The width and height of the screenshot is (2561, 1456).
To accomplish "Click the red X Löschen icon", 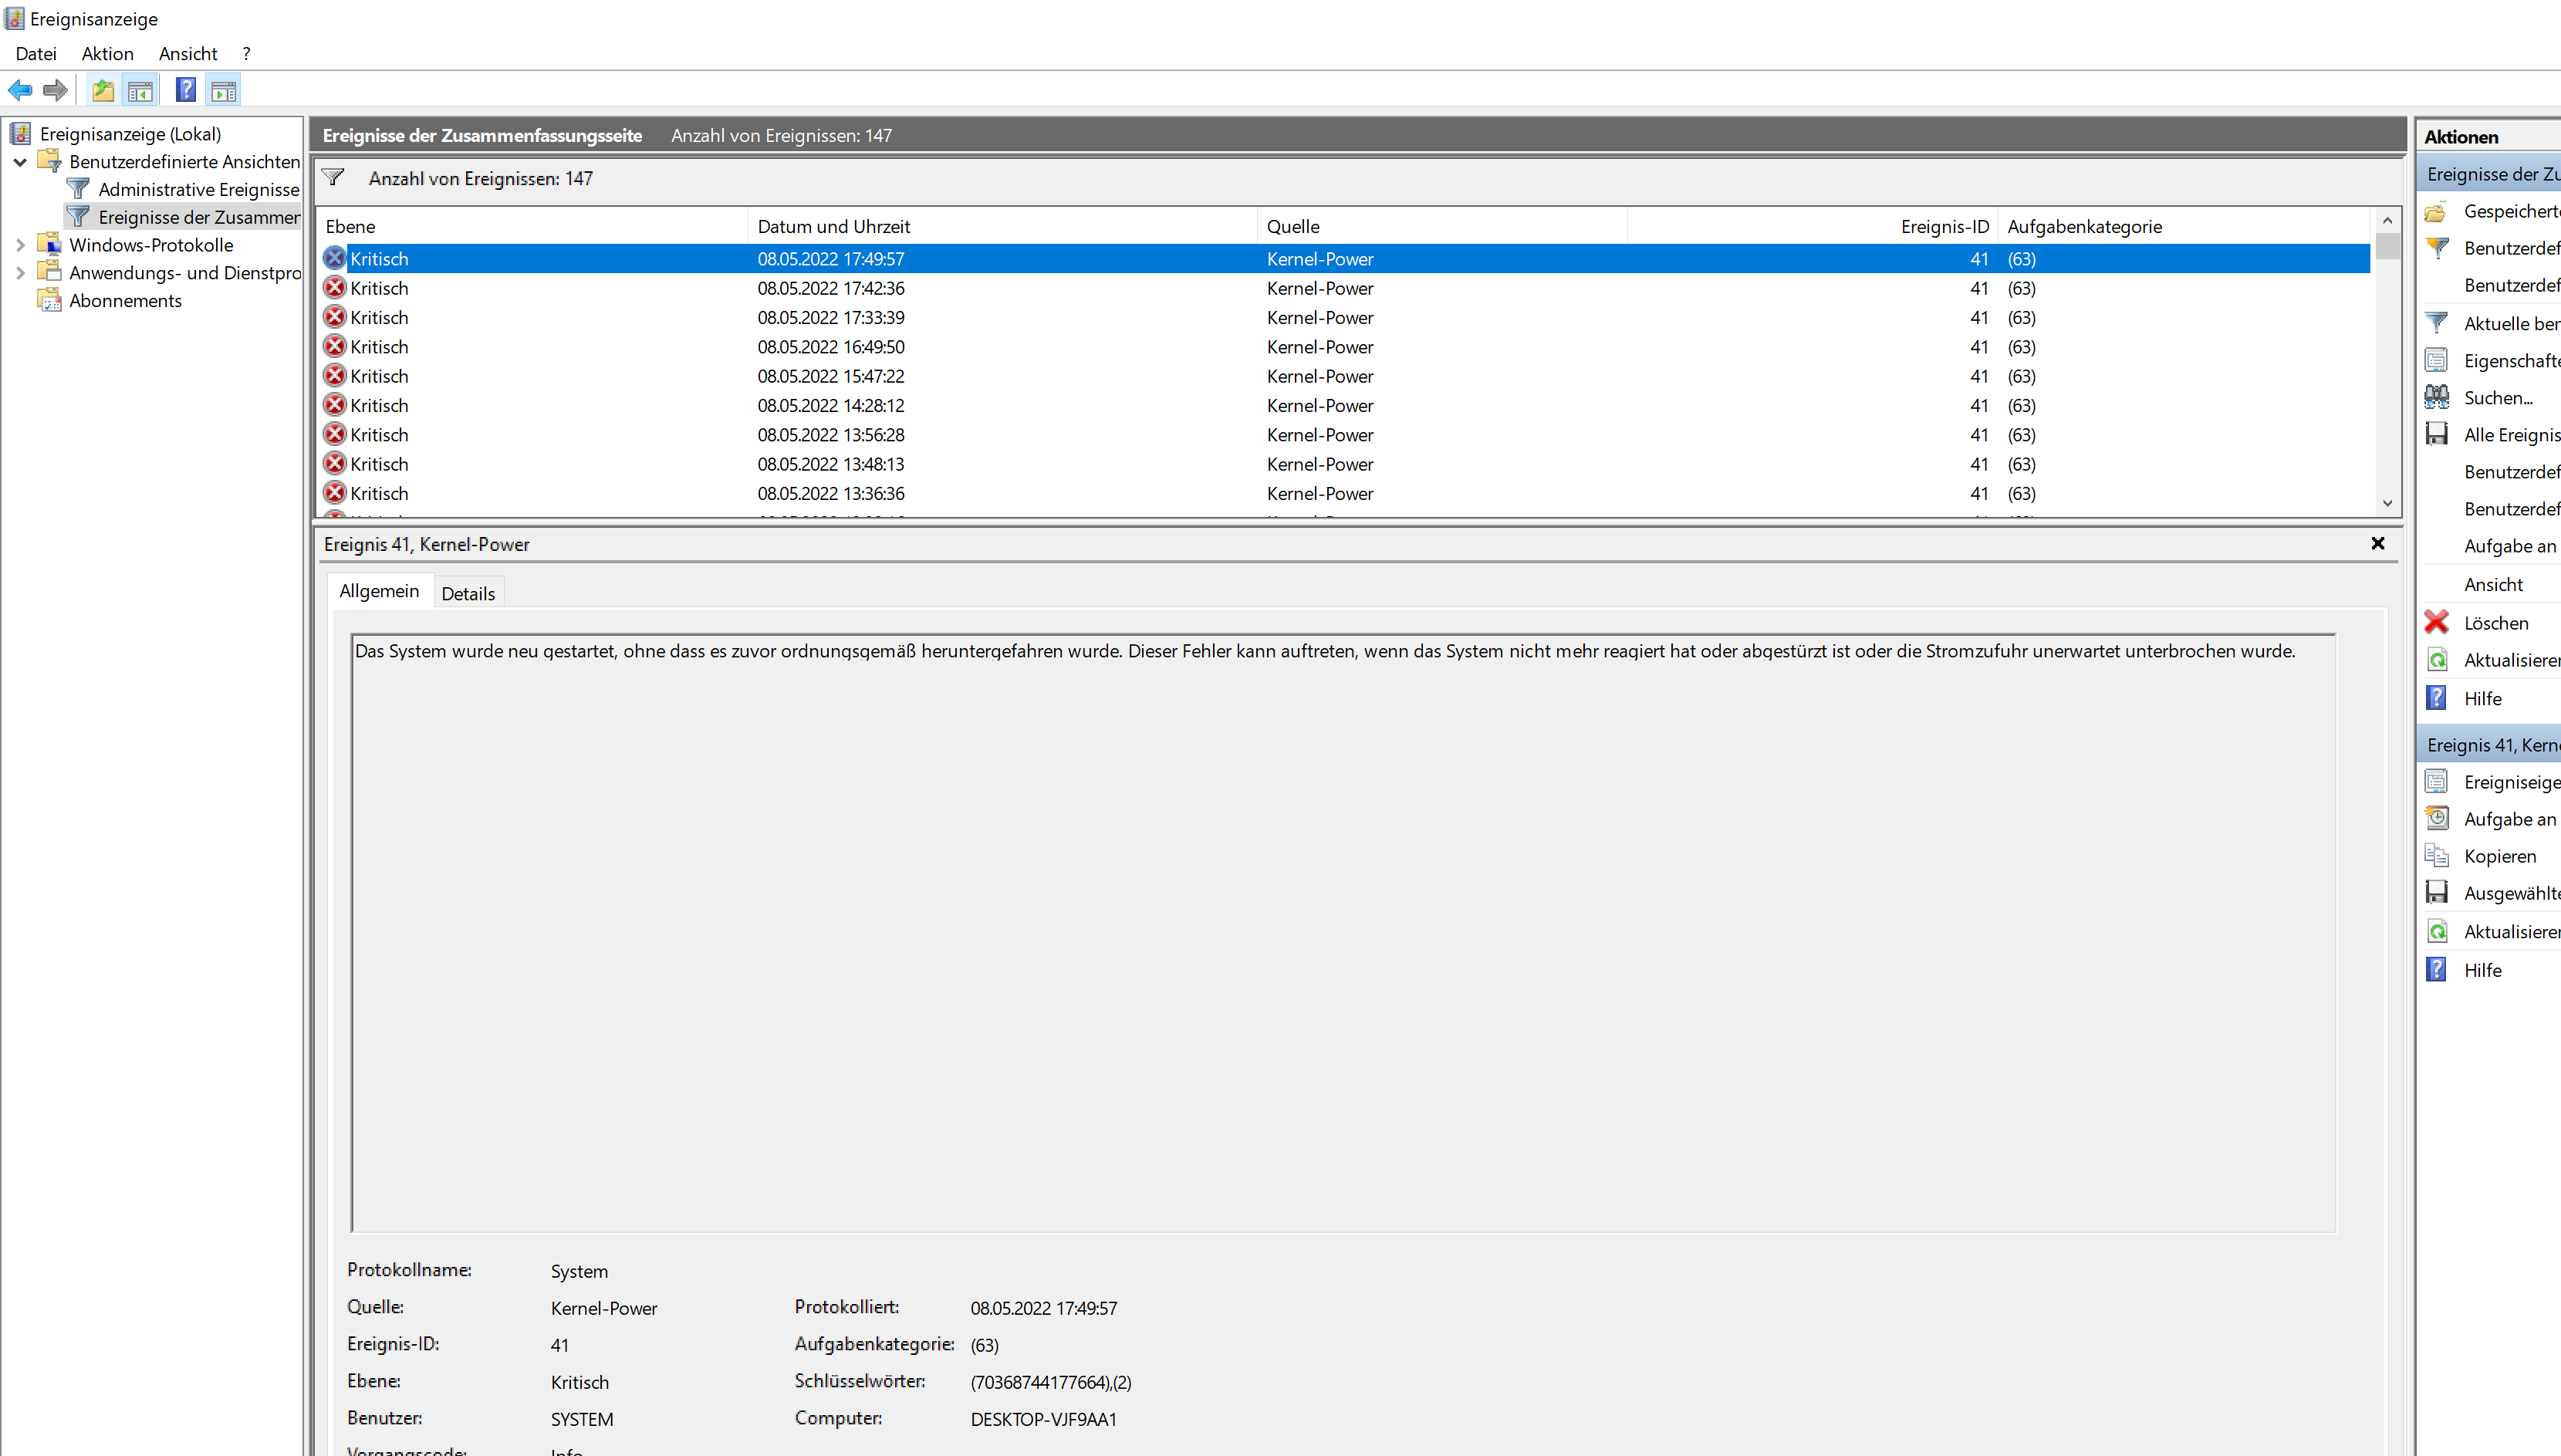I will pos(2436,622).
